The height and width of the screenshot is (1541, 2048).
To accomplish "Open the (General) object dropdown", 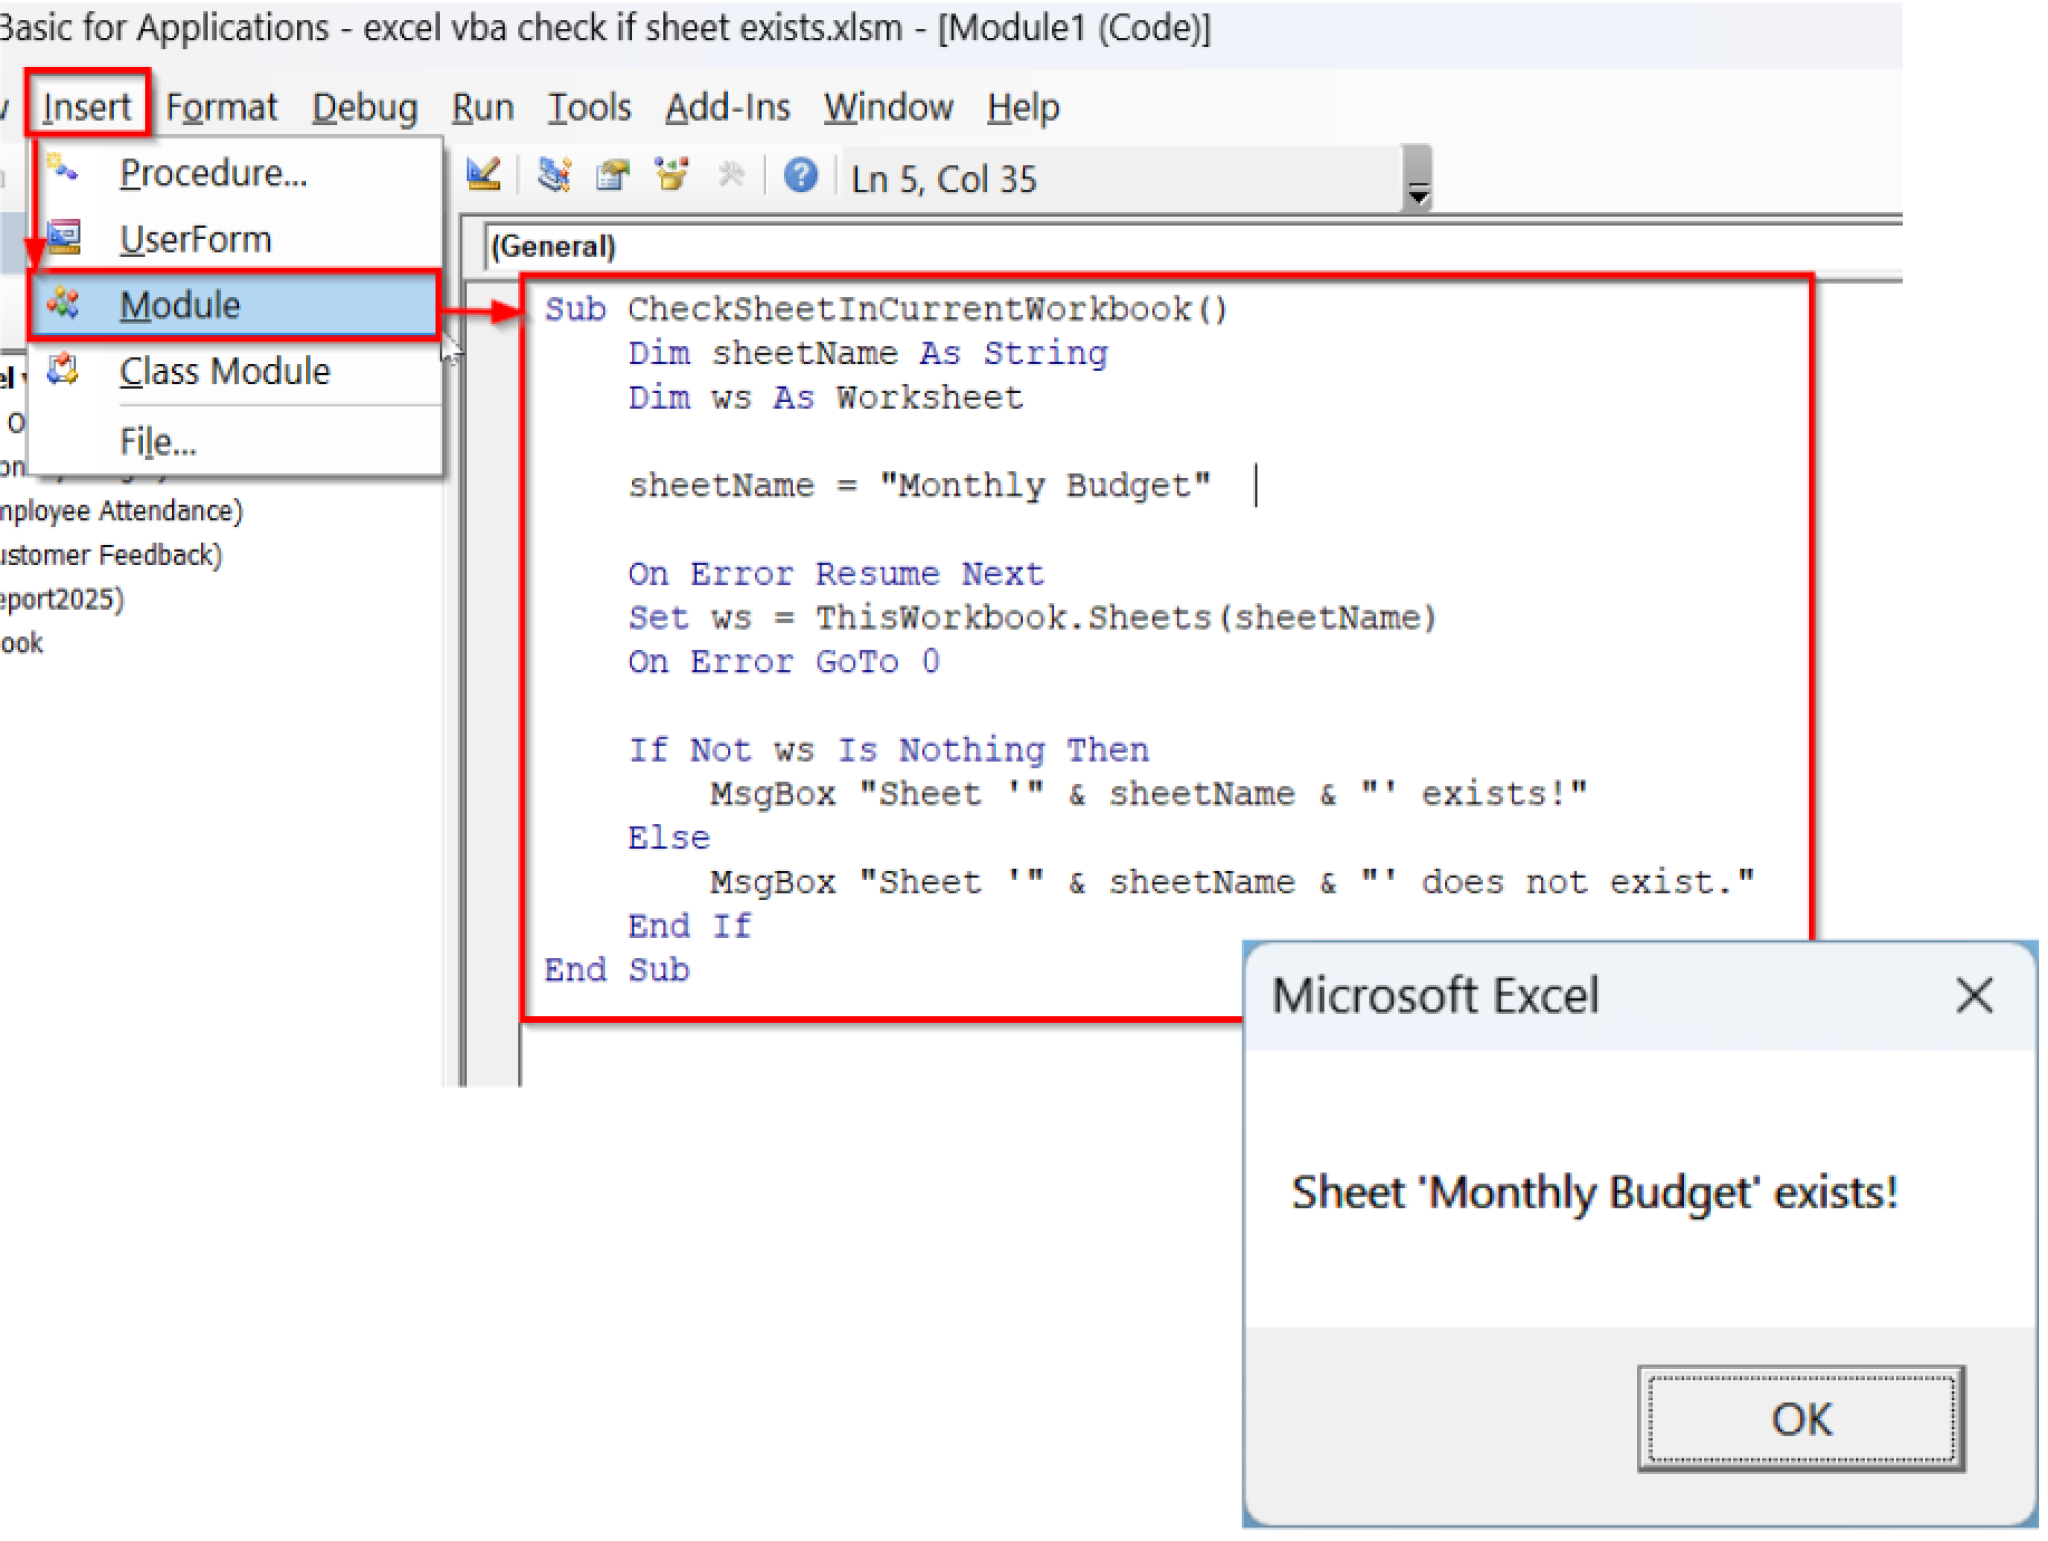I will pyautogui.click(x=553, y=246).
